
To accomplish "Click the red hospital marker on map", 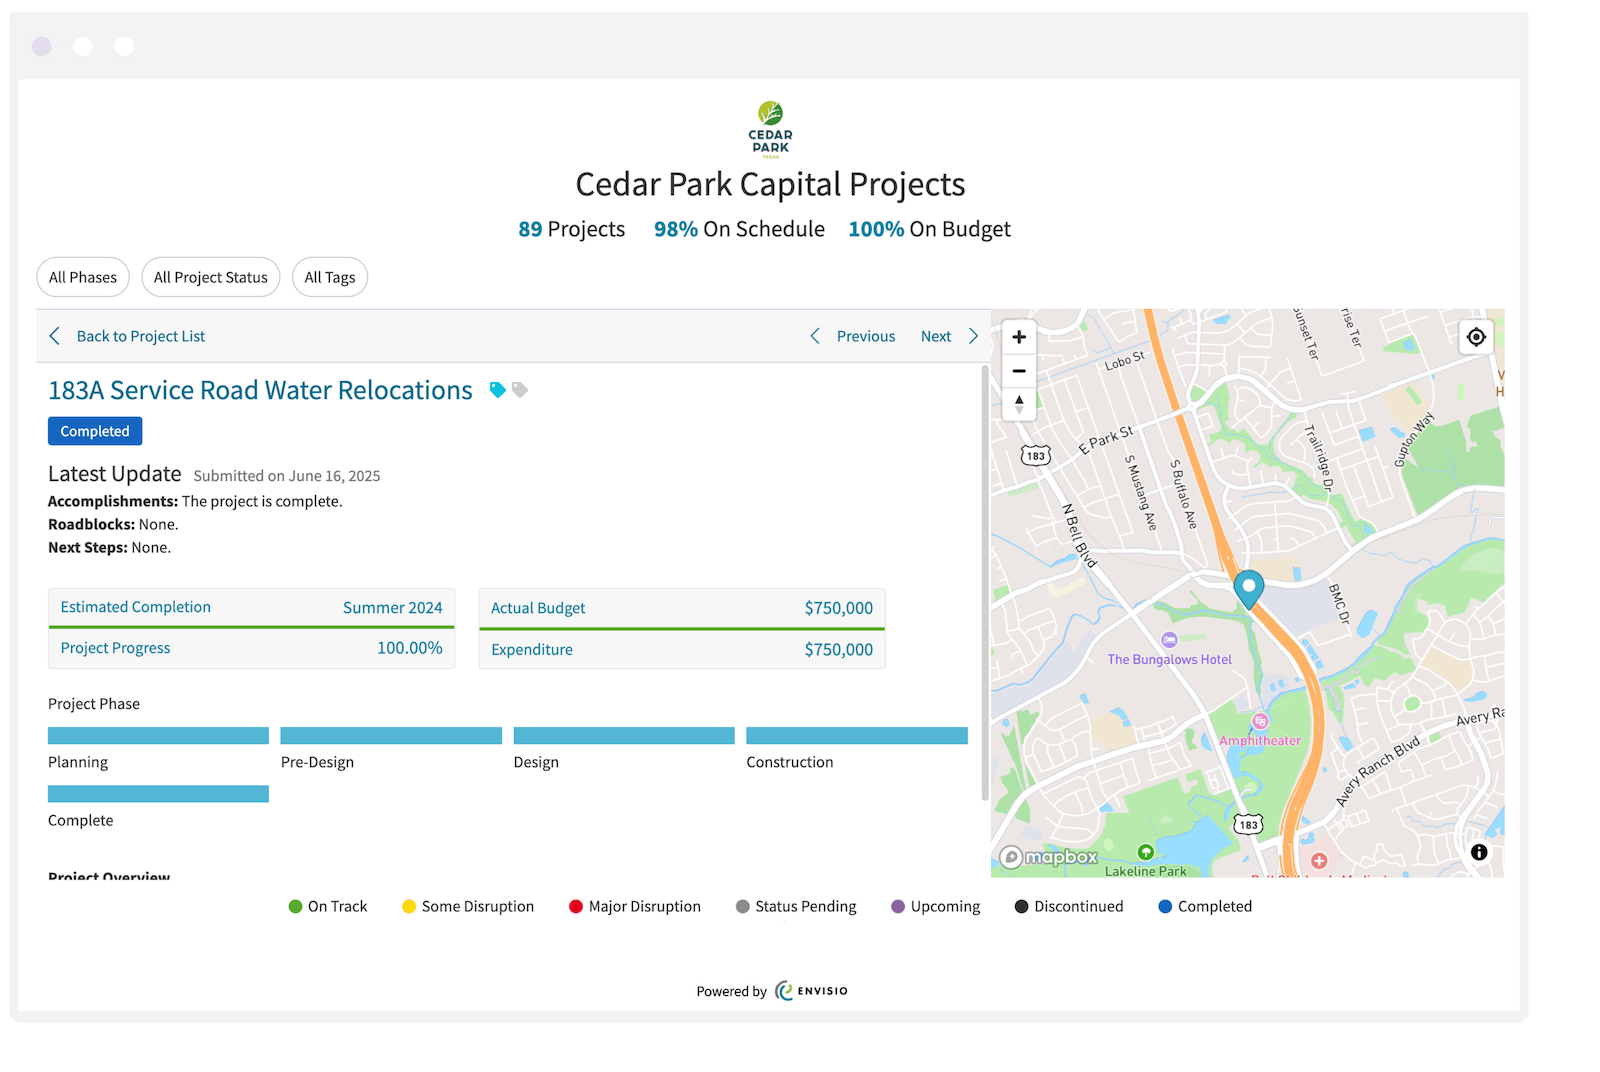I will tap(1319, 861).
